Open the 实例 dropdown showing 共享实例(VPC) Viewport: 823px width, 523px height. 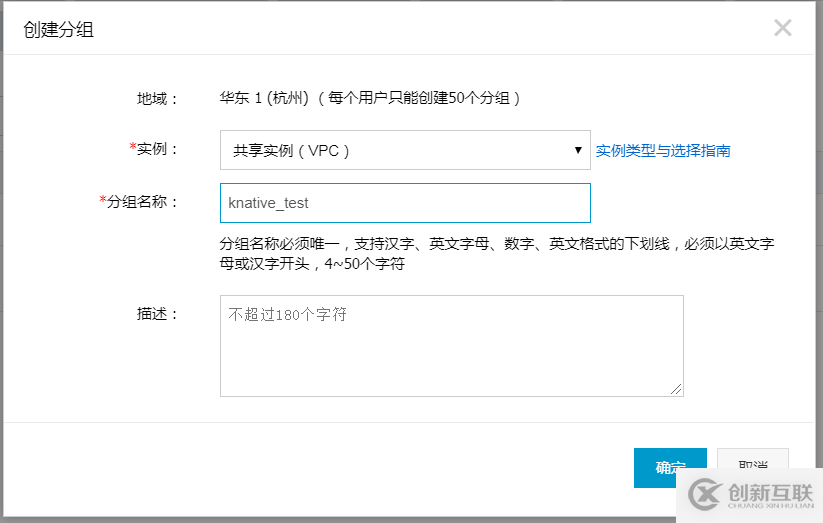coord(405,150)
